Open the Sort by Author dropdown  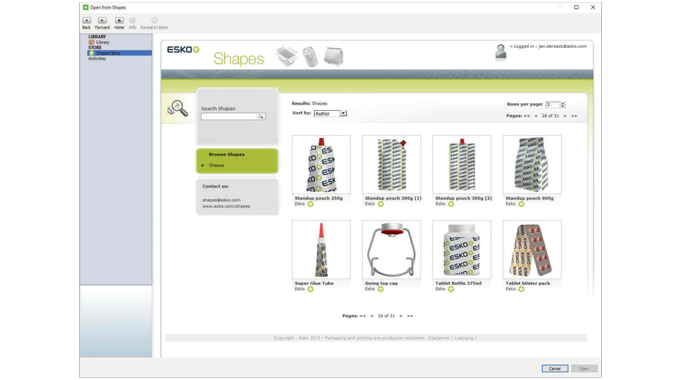330,113
